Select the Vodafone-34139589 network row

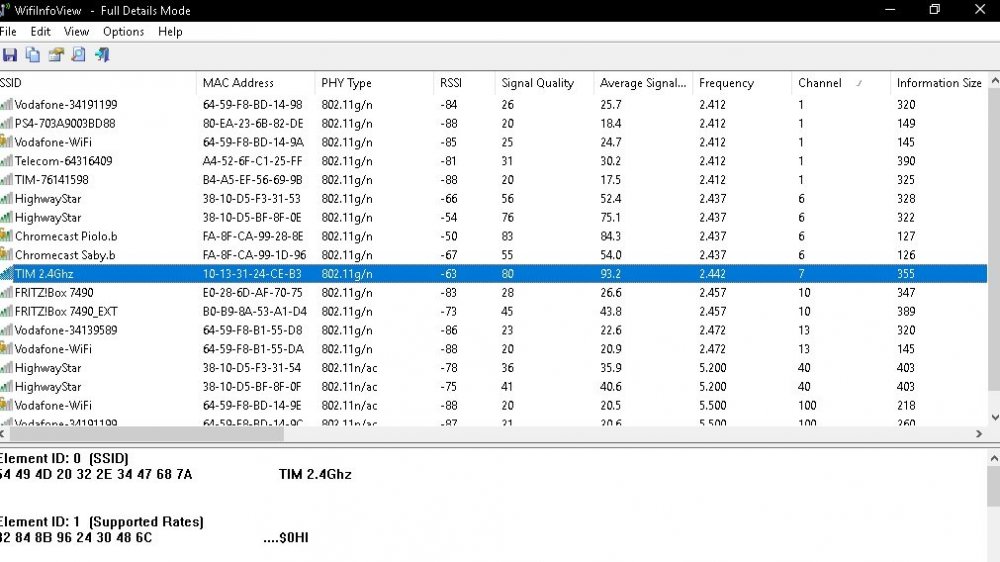[494, 330]
